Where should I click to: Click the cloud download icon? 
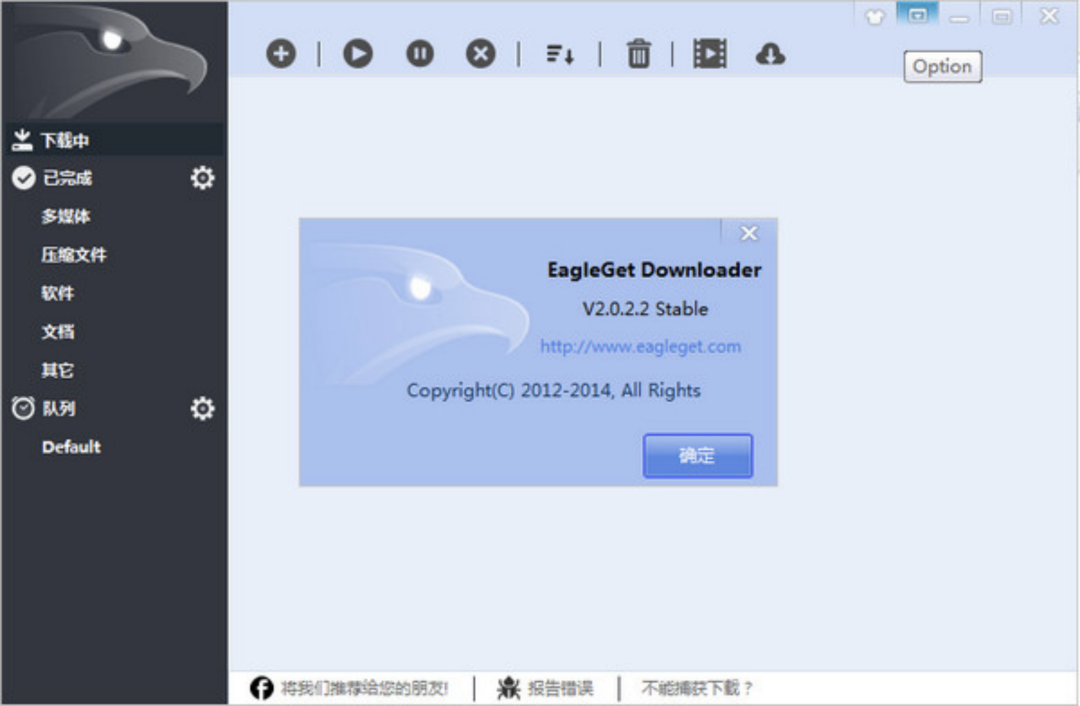pyautogui.click(x=770, y=54)
